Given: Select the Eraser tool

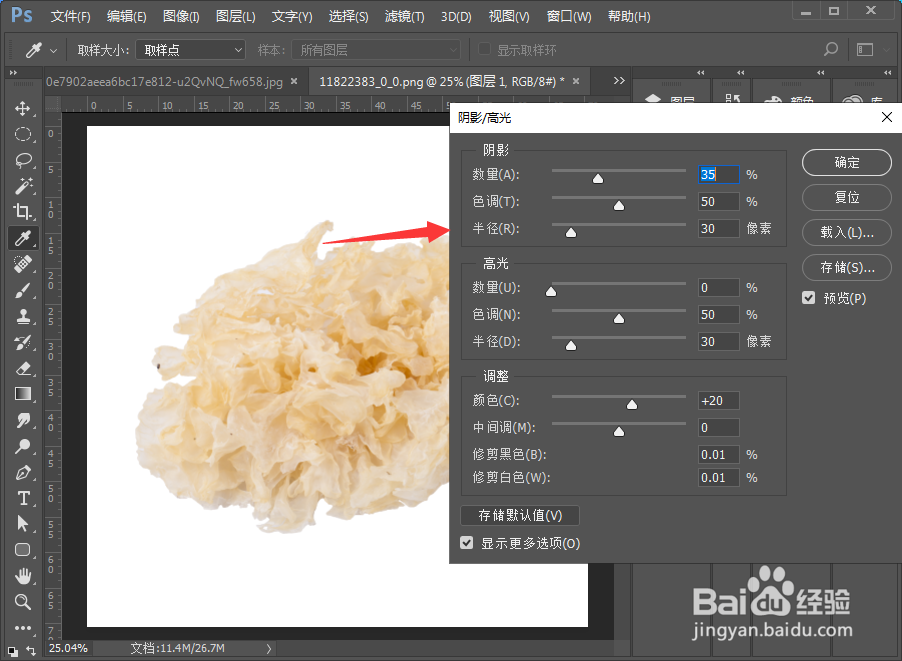Looking at the screenshot, I should pos(23,369).
